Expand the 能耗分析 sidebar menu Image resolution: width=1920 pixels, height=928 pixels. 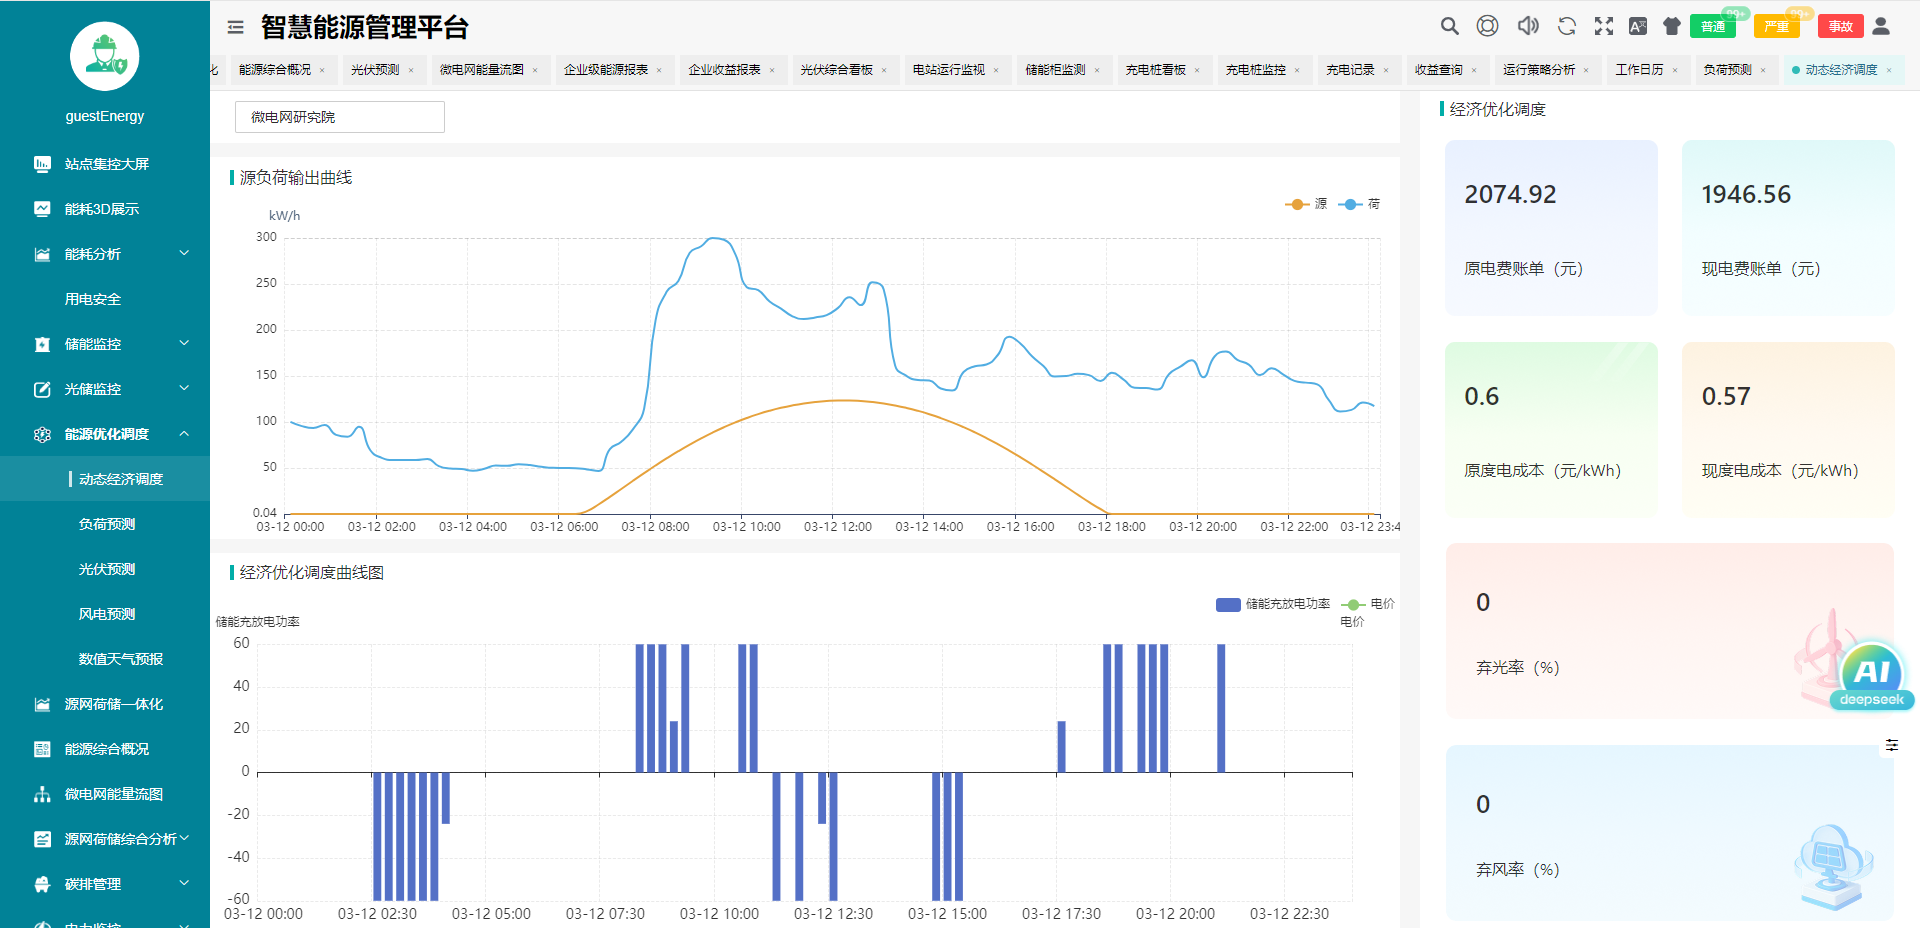coord(105,254)
